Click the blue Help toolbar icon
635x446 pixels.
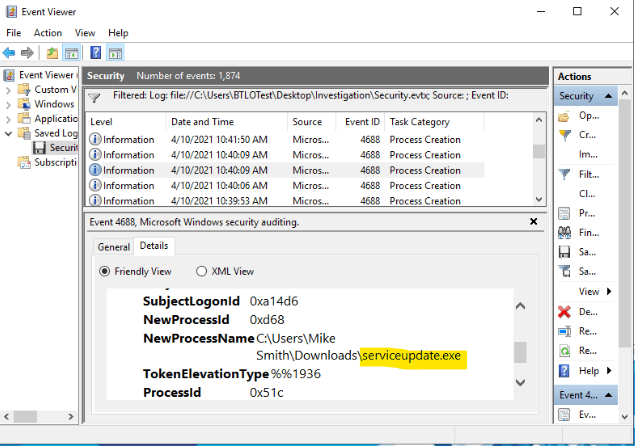96,53
